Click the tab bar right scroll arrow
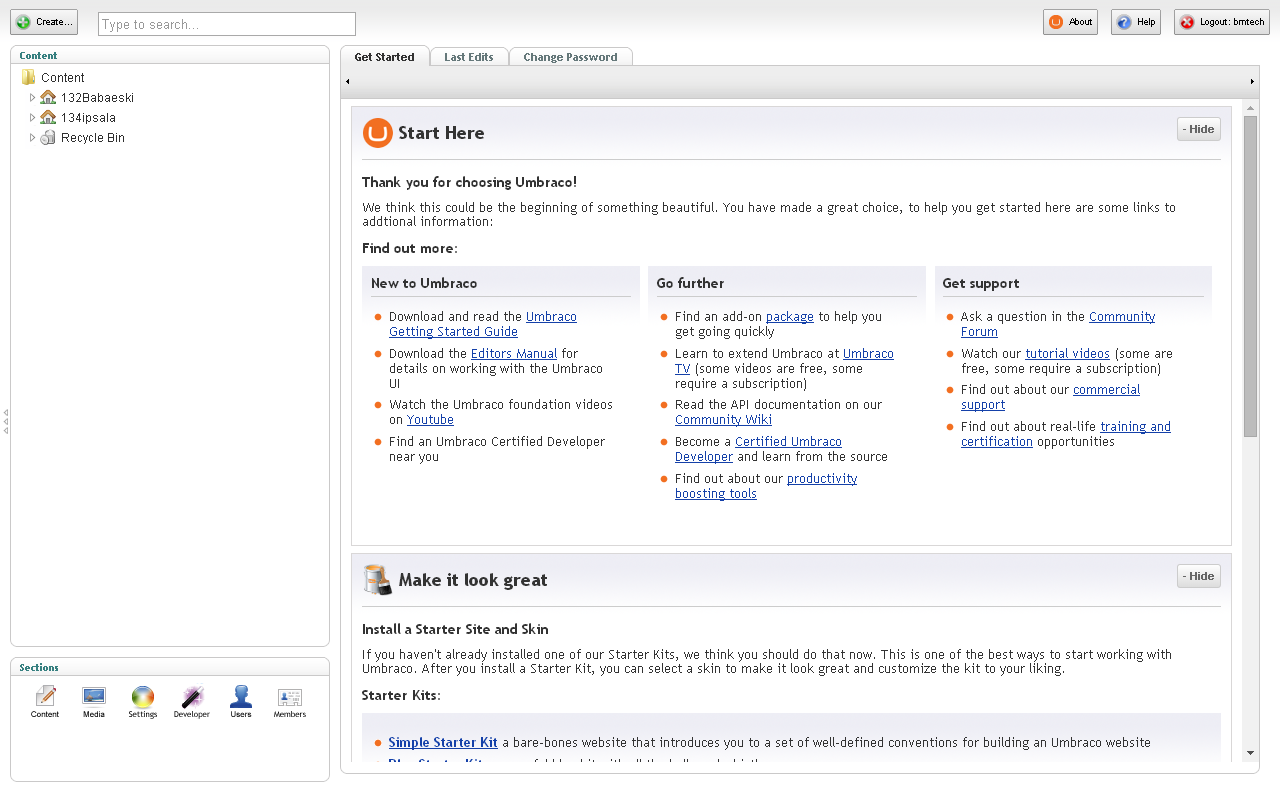1280x800 pixels. (1252, 82)
